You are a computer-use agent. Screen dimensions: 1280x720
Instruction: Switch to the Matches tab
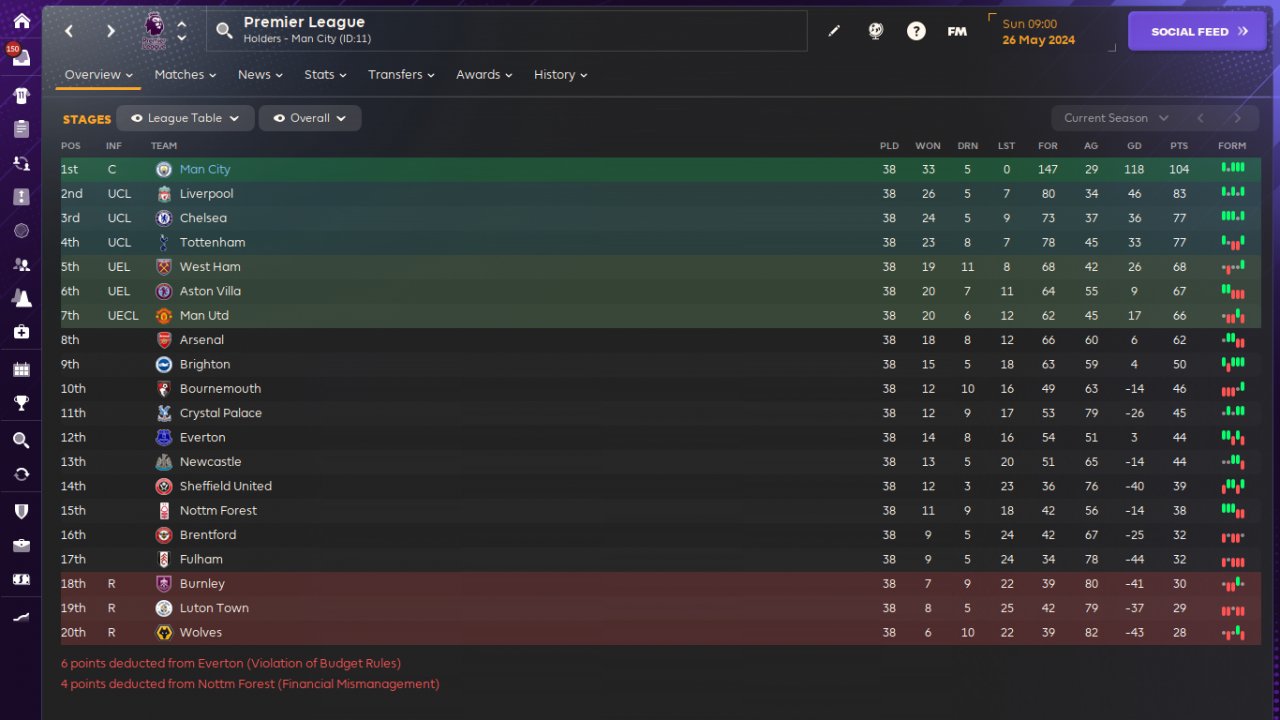pyautogui.click(x=185, y=75)
